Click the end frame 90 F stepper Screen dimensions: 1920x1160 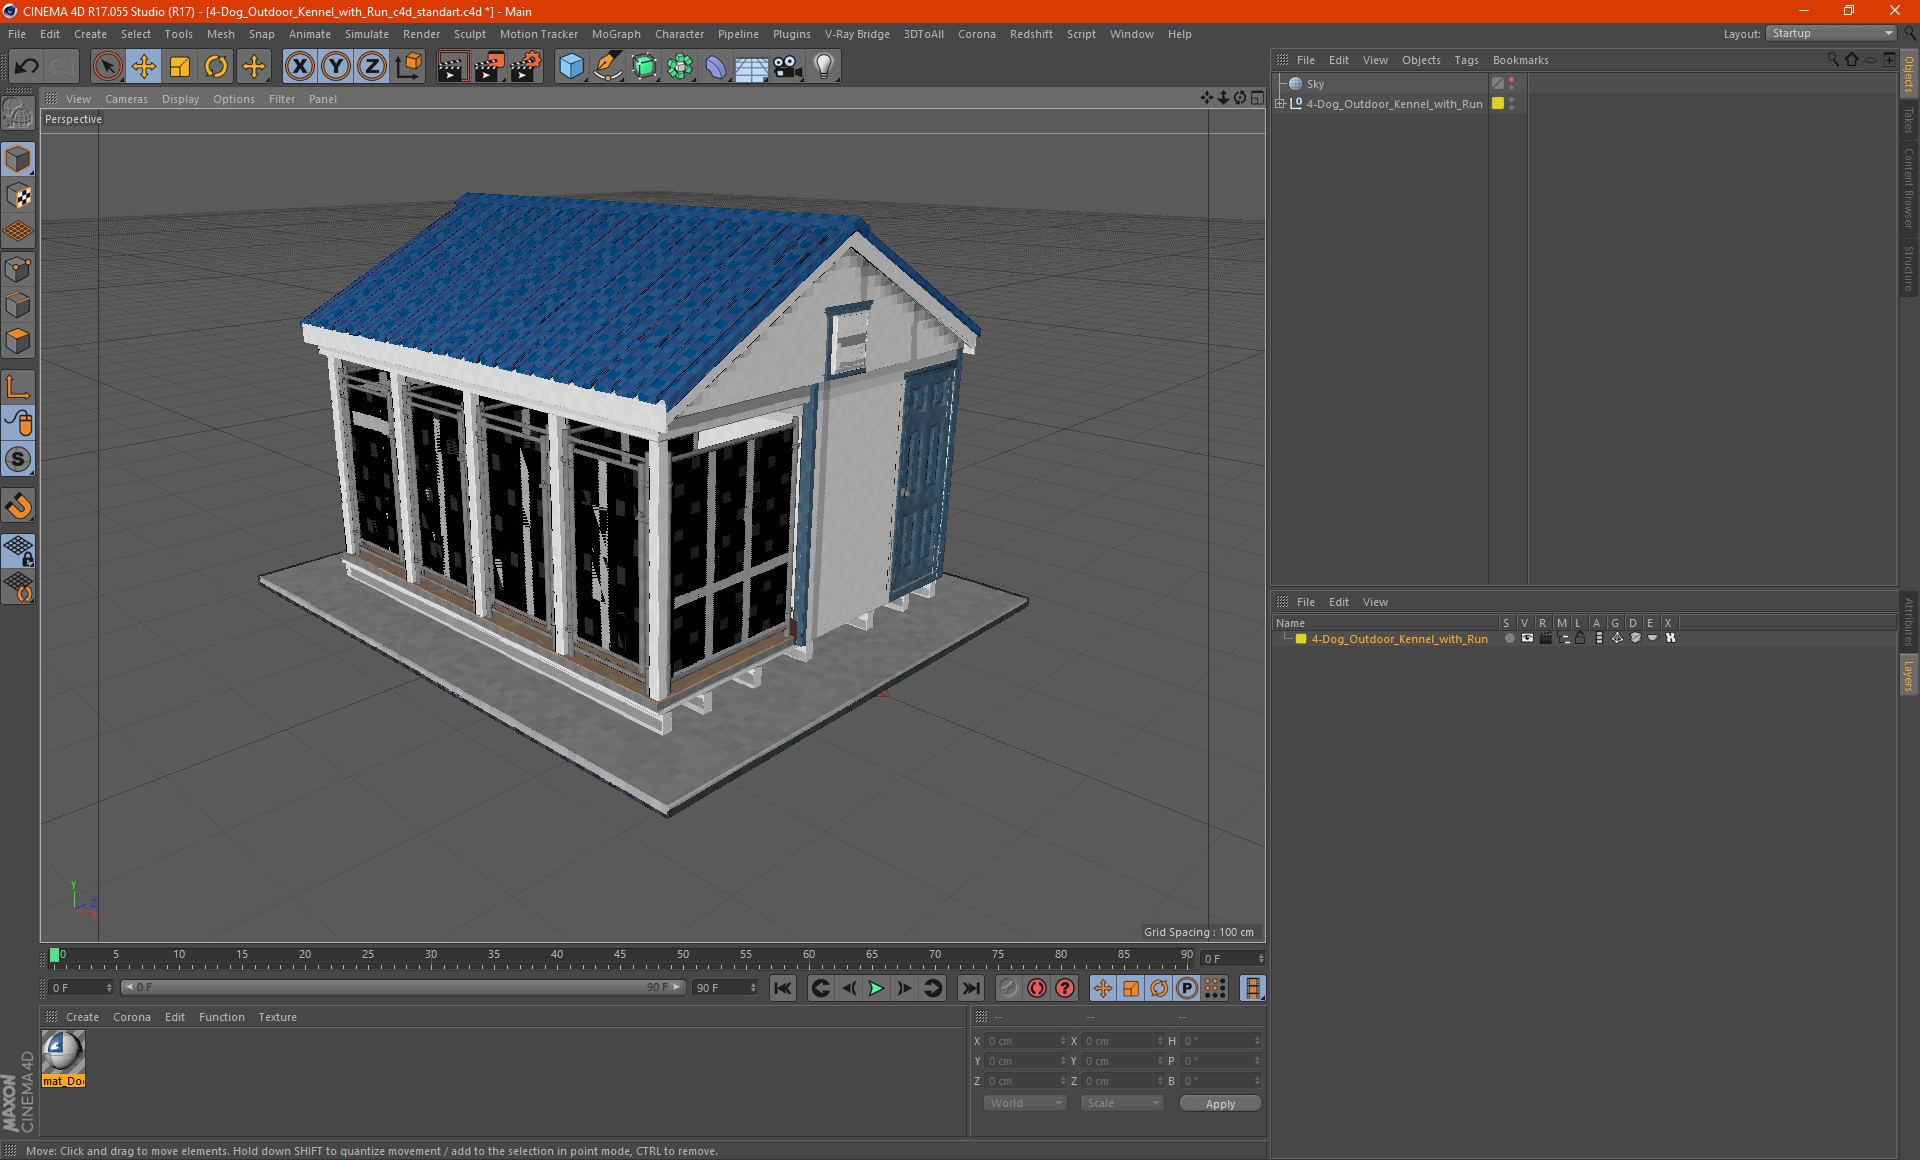pos(753,987)
